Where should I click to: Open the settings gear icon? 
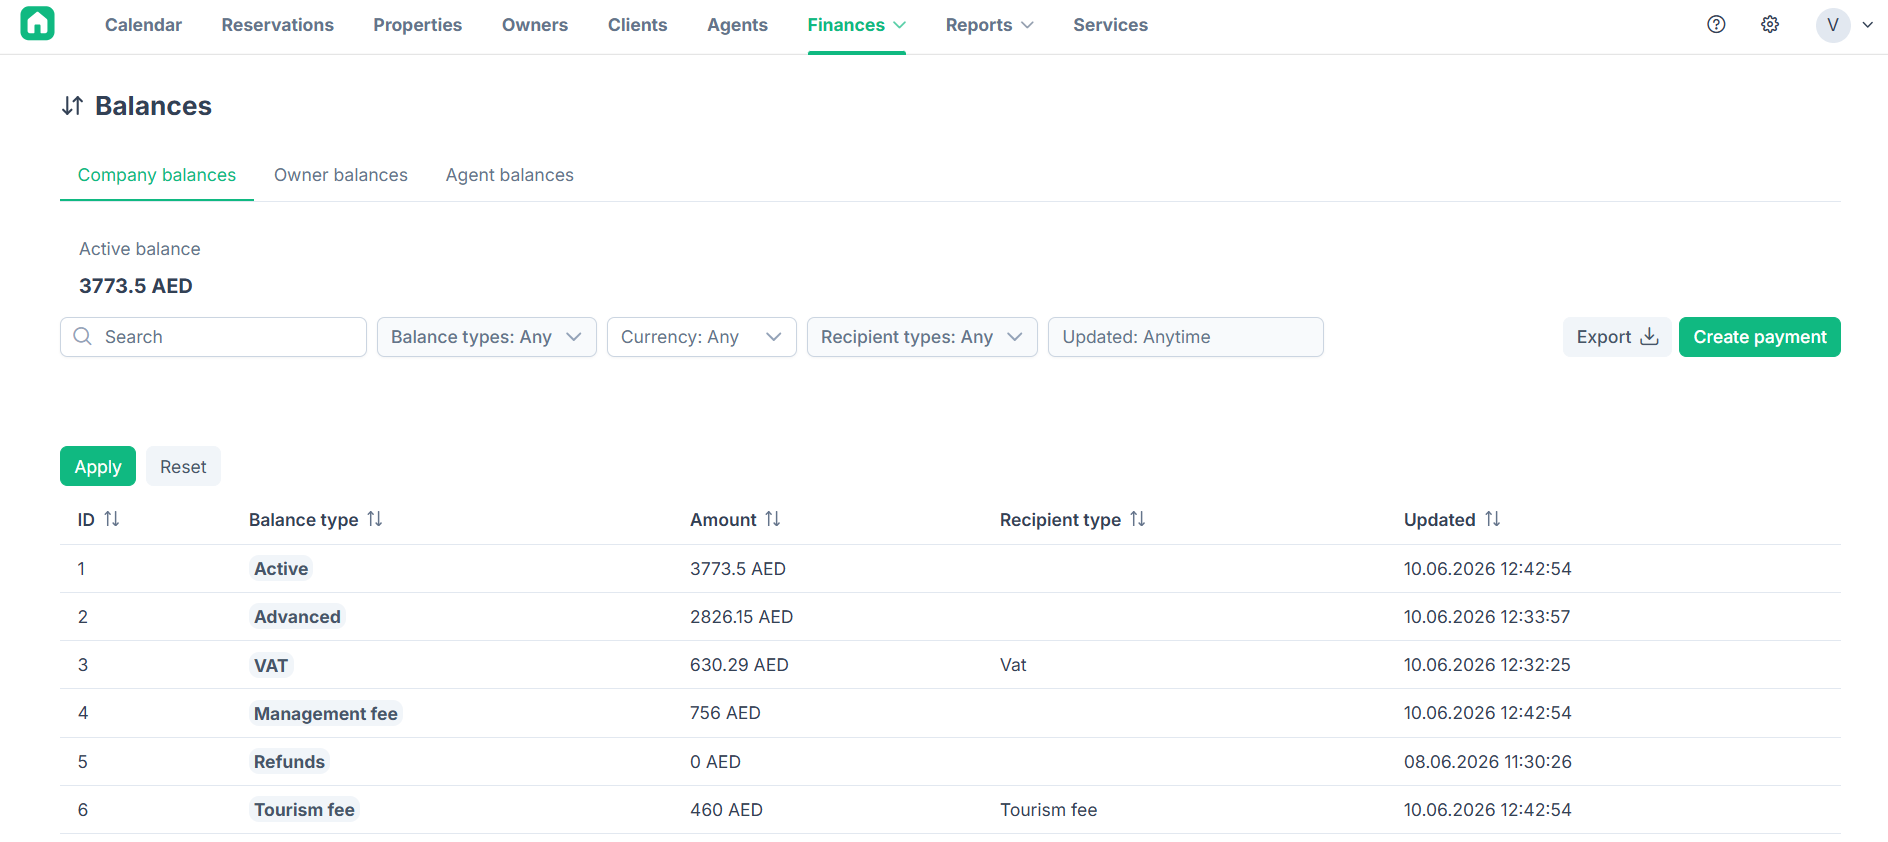1770,25
